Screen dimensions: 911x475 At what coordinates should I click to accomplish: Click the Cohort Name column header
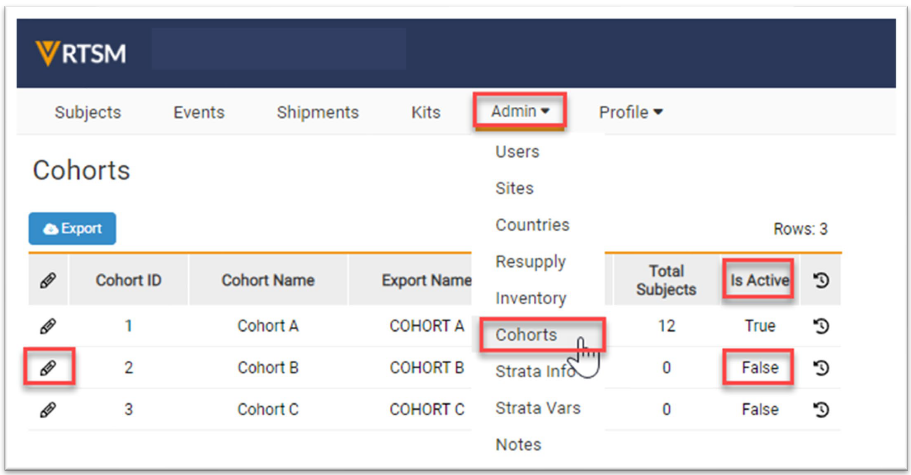pos(268,281)
